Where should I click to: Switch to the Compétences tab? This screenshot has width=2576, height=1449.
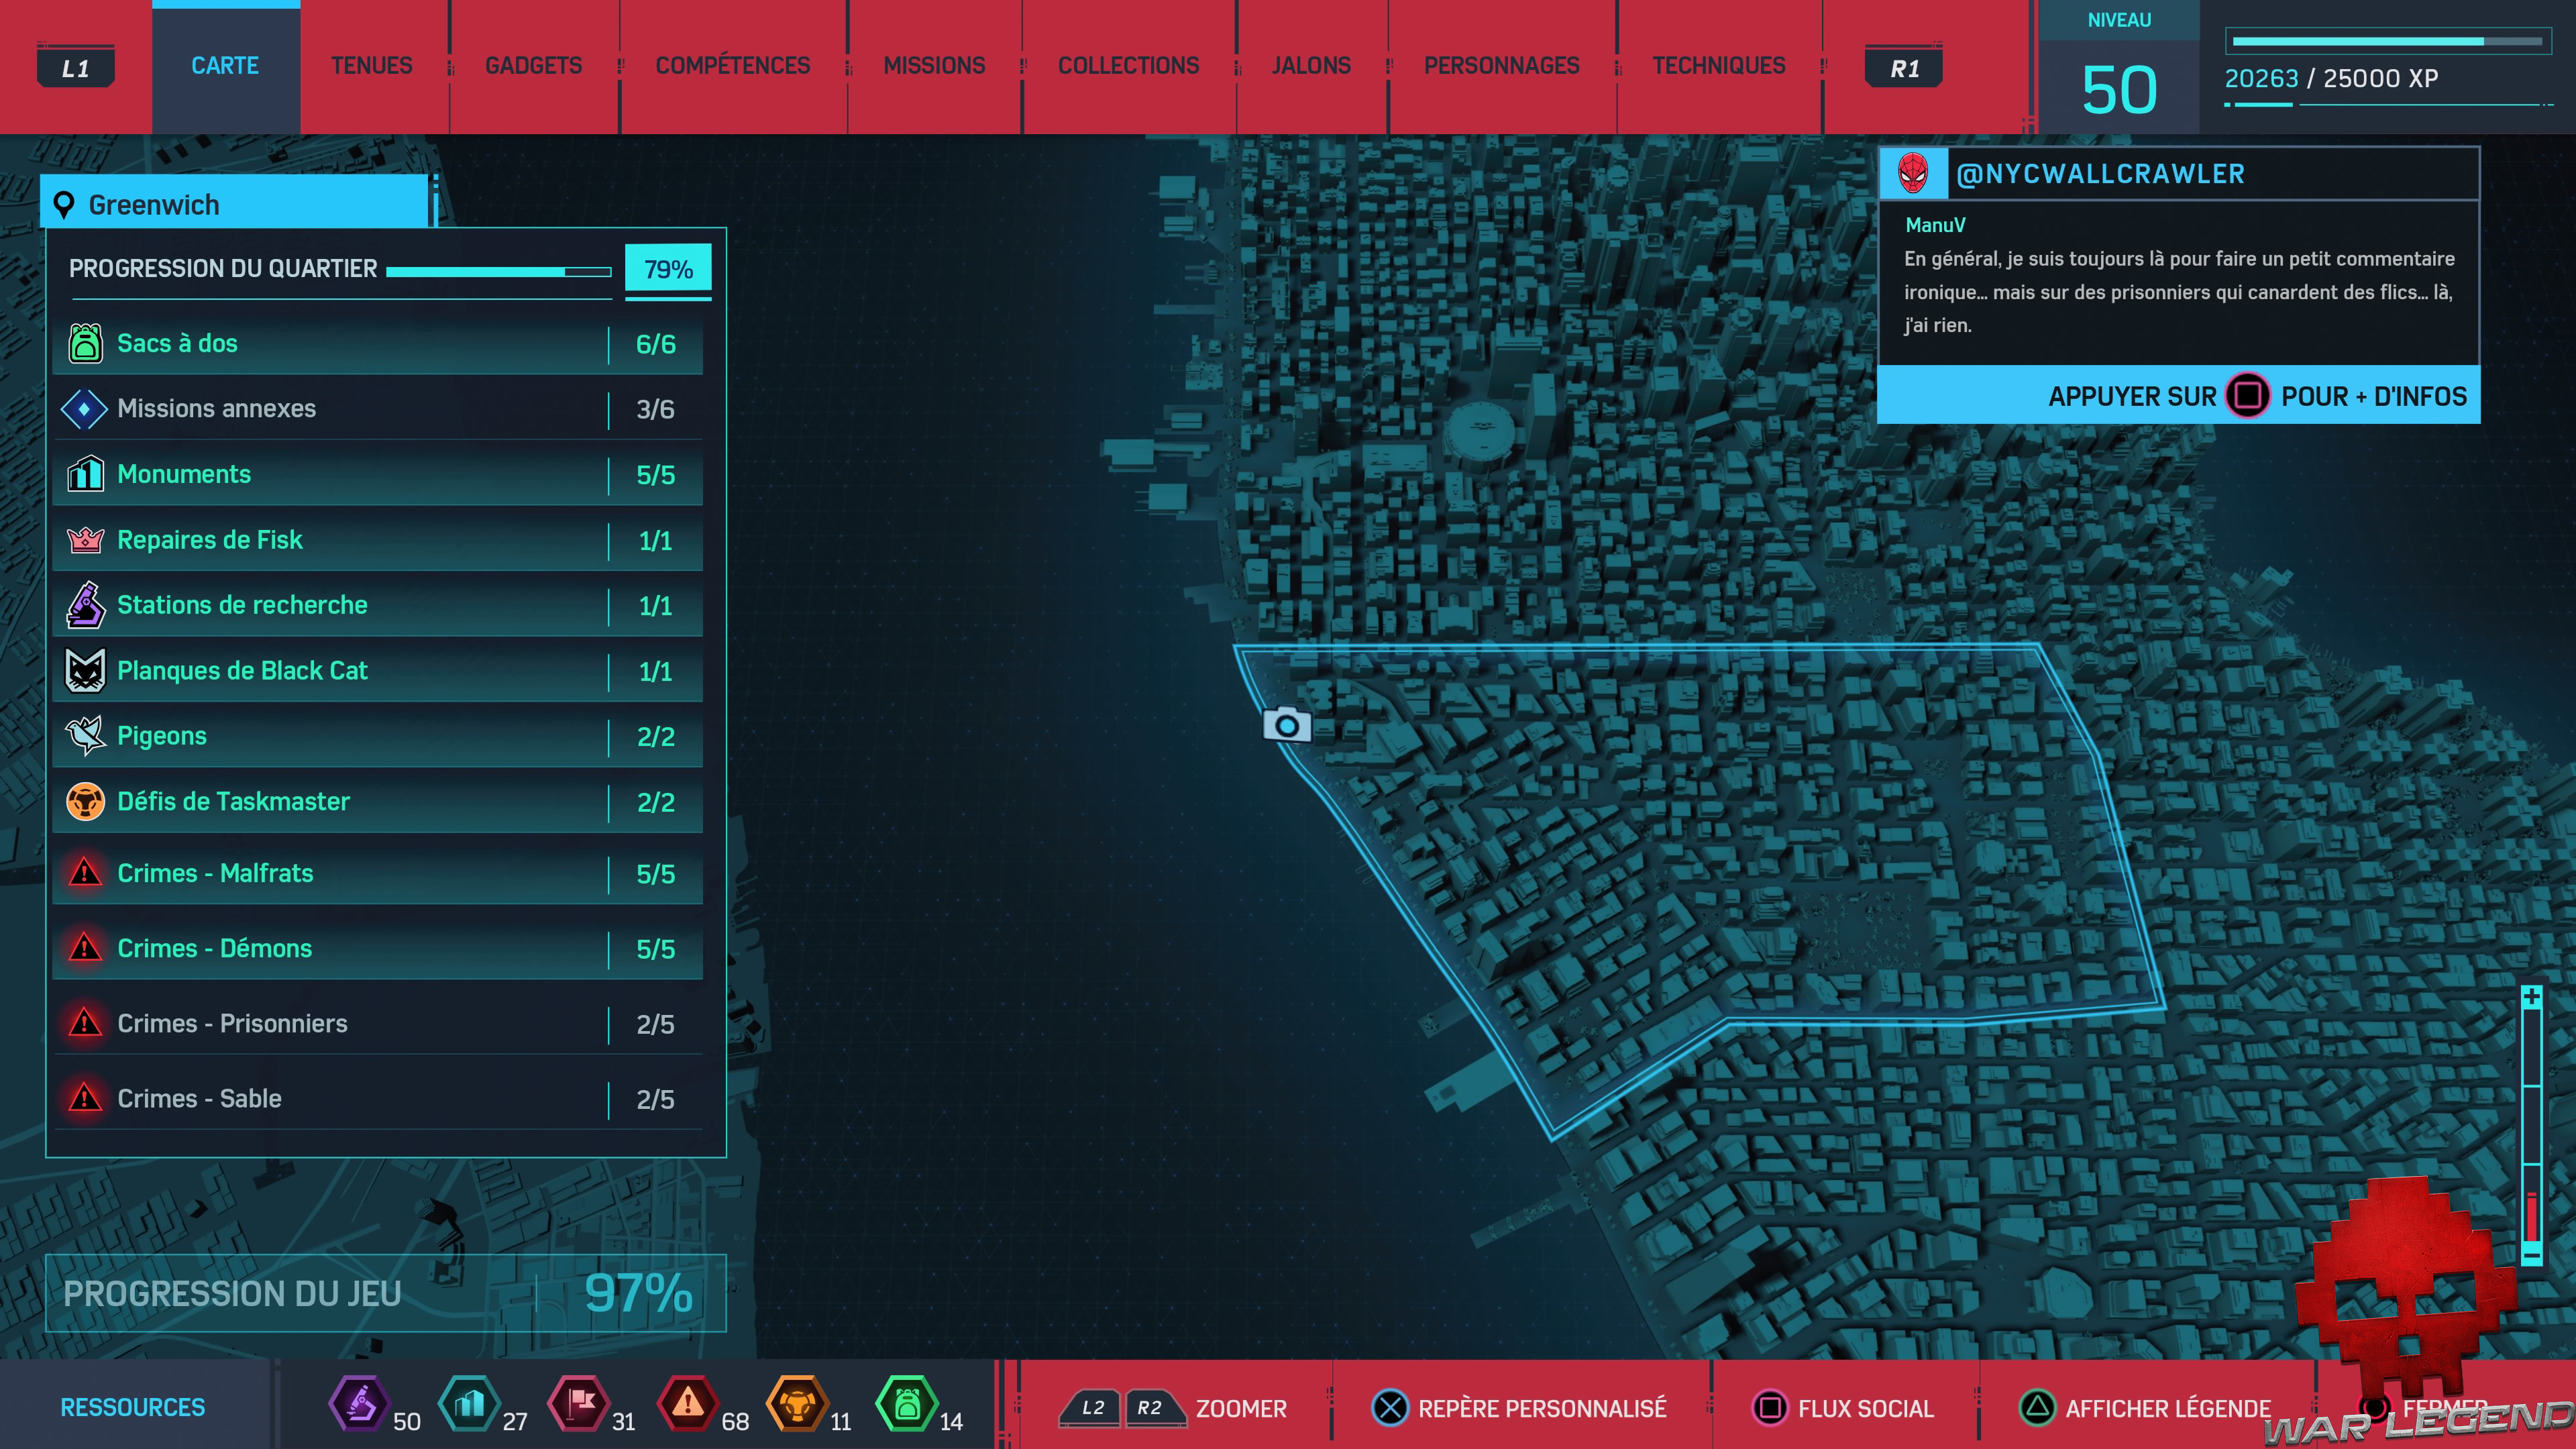(732, 66)
